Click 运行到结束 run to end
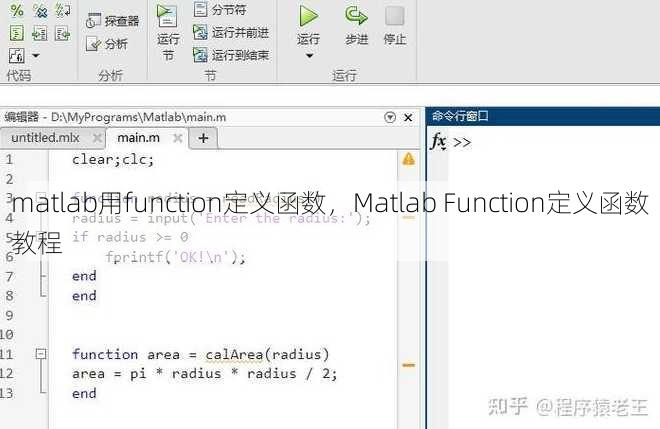This screenshot has height=429, width=660. point(231,55)
